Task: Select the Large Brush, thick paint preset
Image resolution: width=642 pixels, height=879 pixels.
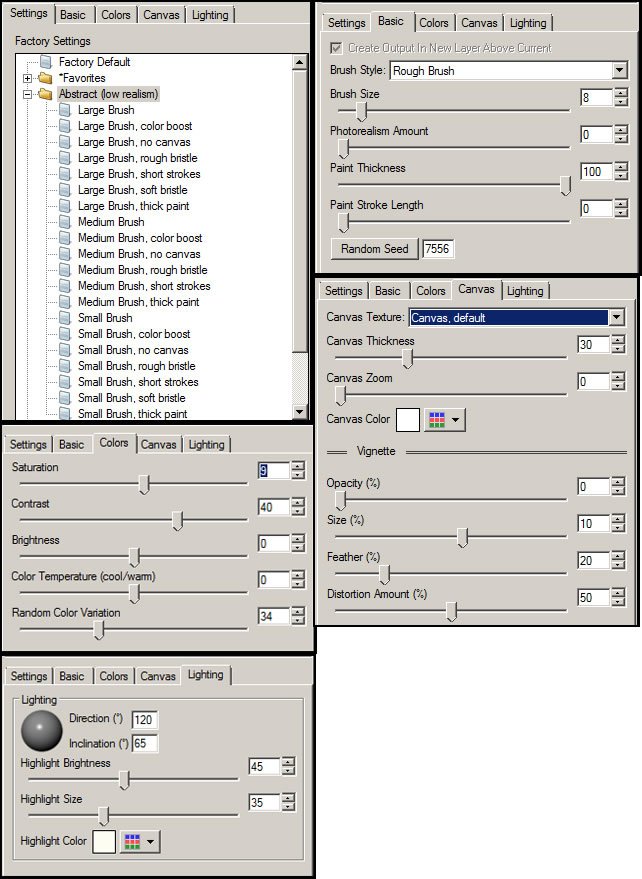Action: (x=133, y=206)
